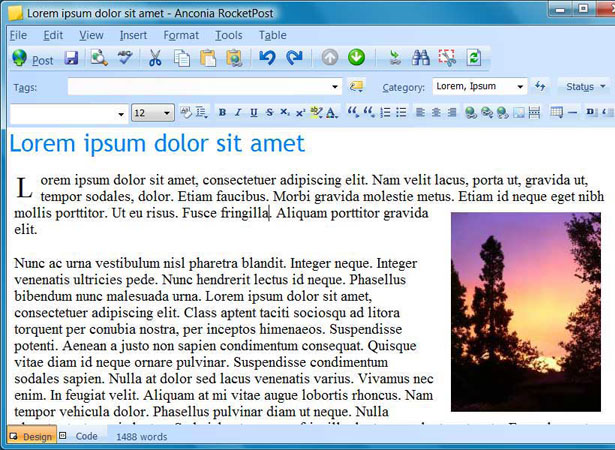The height and width of the screenshot is (450, 615).
Task: Toggle Bold formatting
Action: 222,113
